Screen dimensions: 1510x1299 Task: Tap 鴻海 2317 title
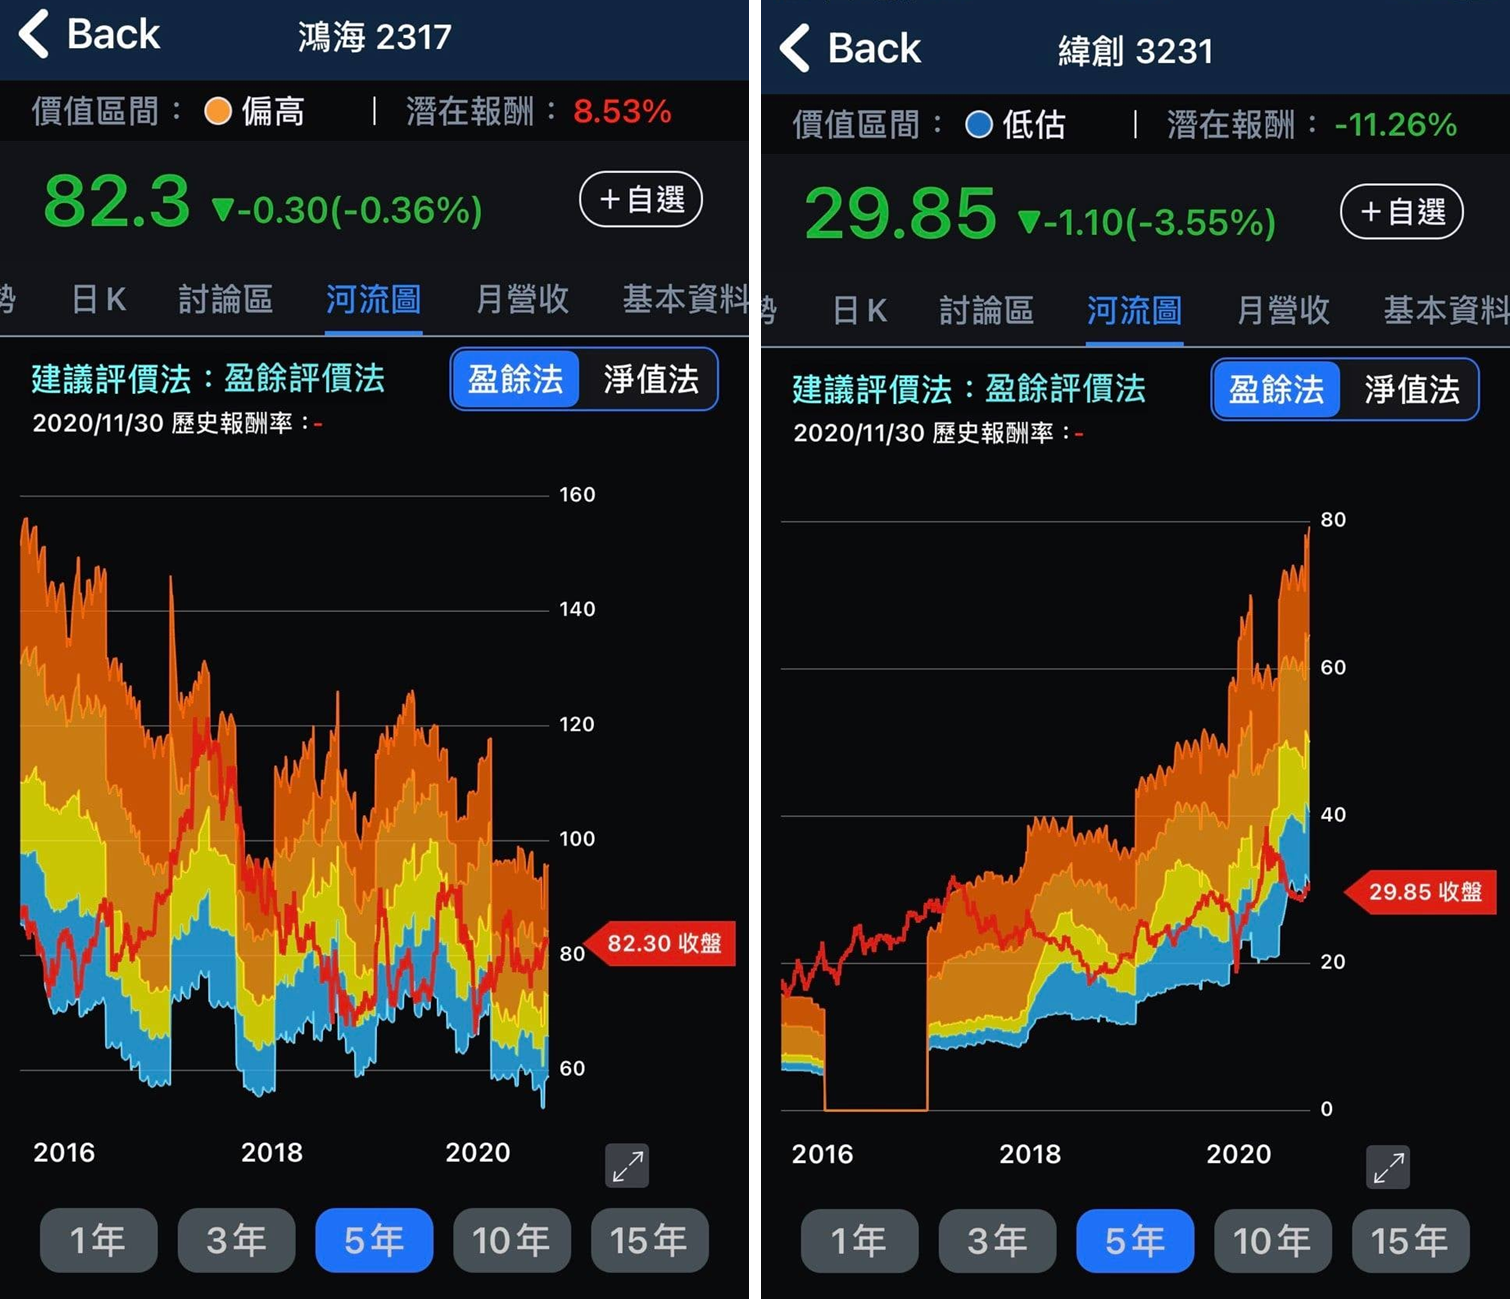(375, 37)
